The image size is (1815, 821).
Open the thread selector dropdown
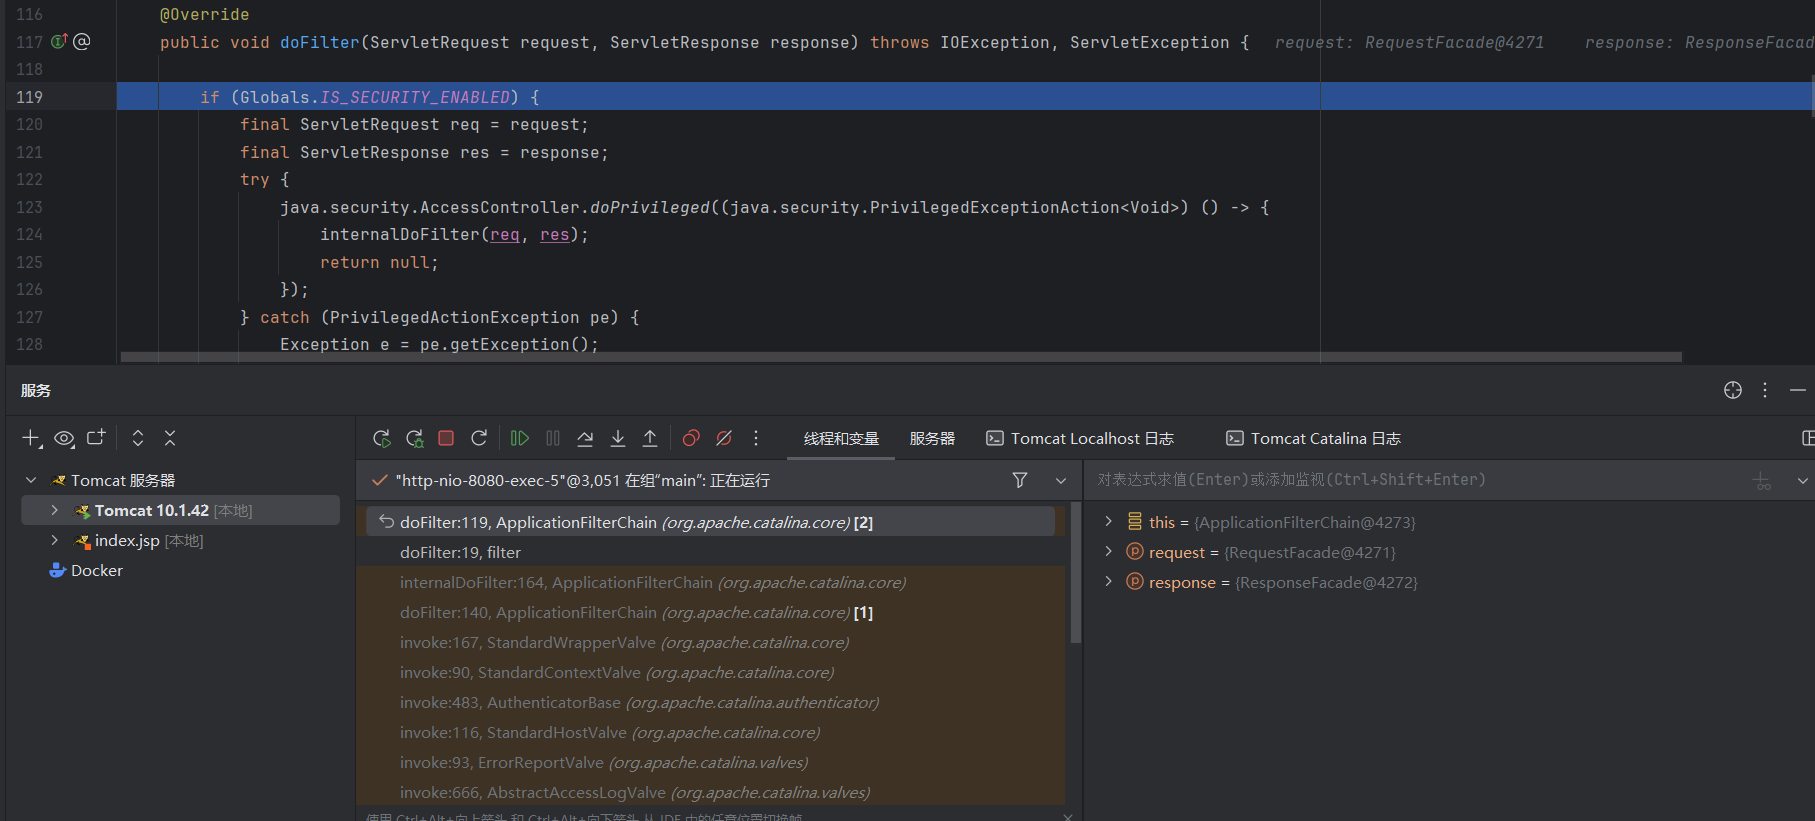(1061, 480)
